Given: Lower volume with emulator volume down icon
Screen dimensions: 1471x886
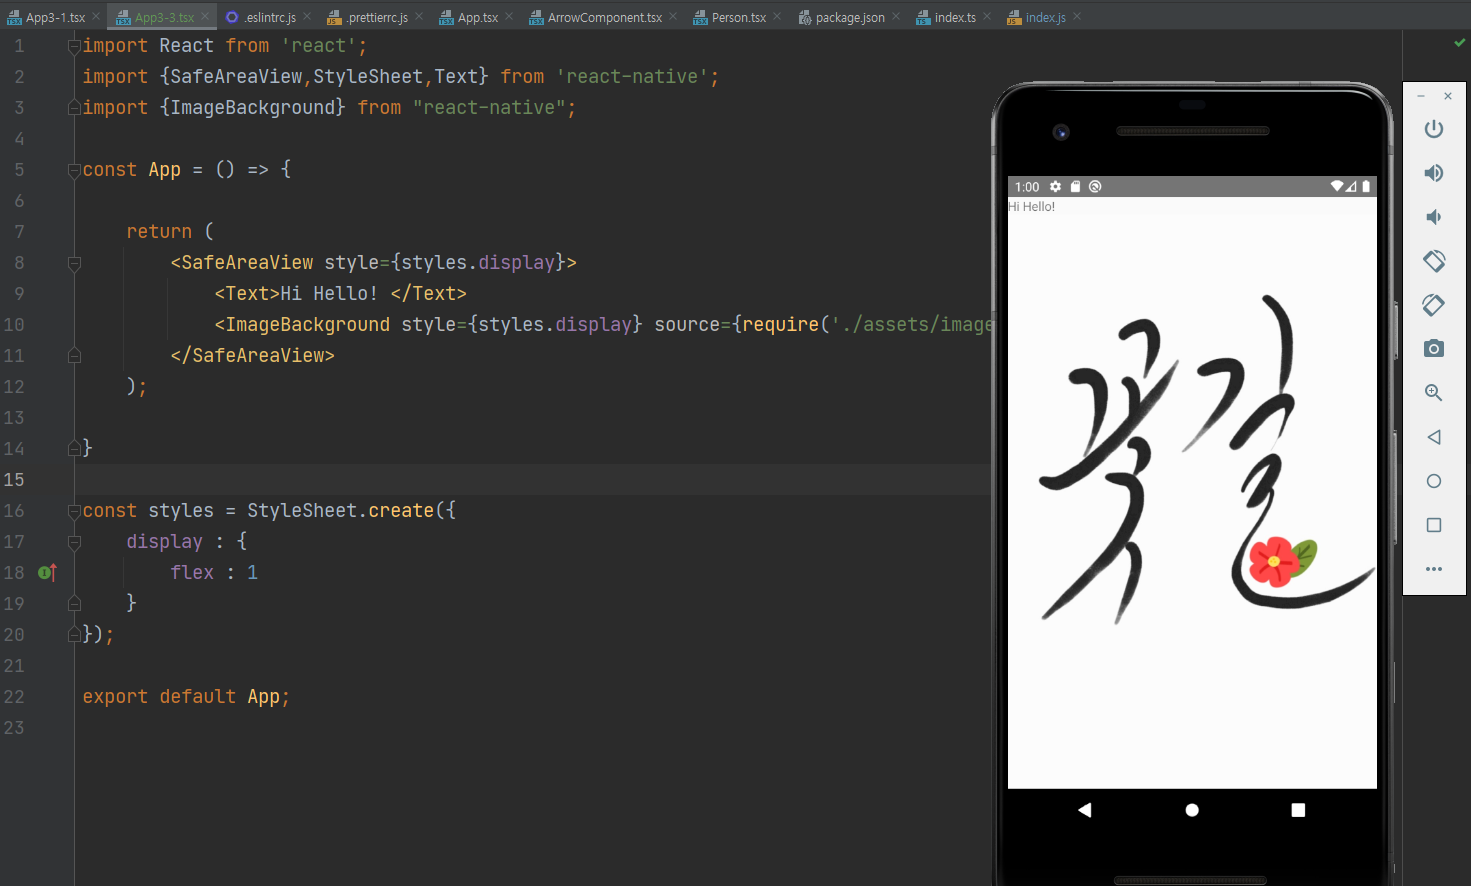Looking at the screenshot, I should 1434,217.
